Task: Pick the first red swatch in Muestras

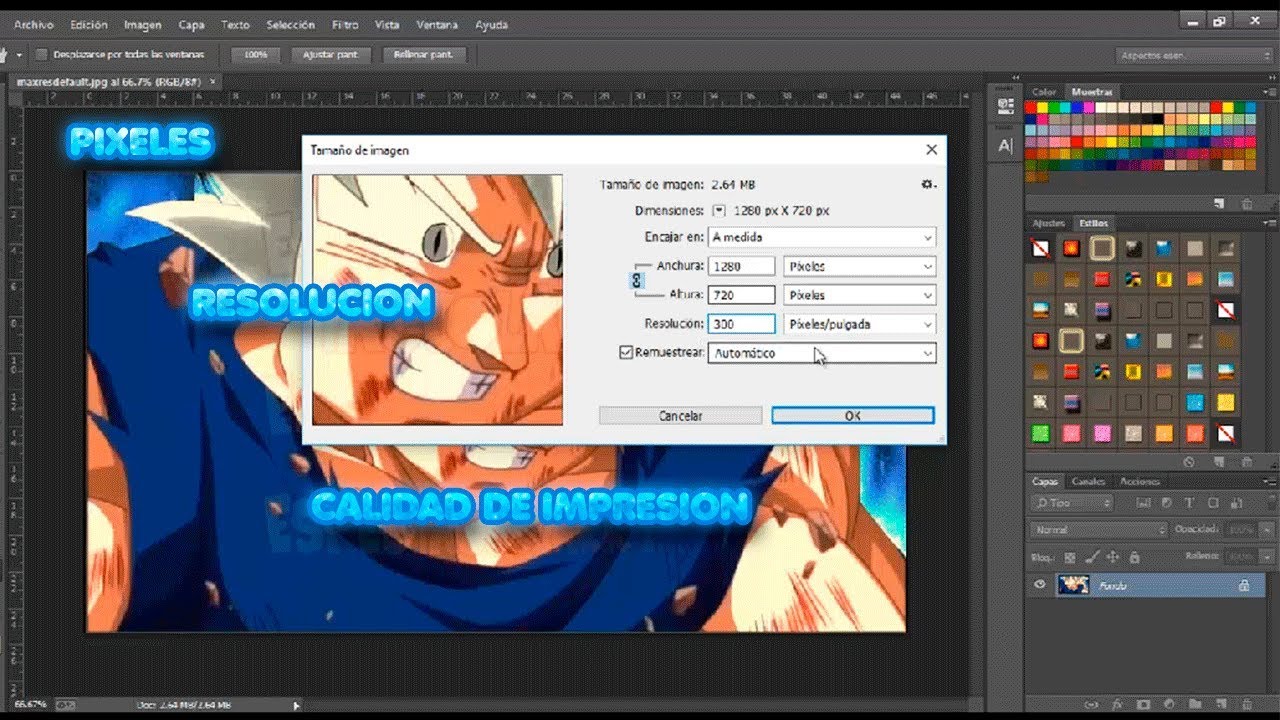Action: pos(1032,107)
